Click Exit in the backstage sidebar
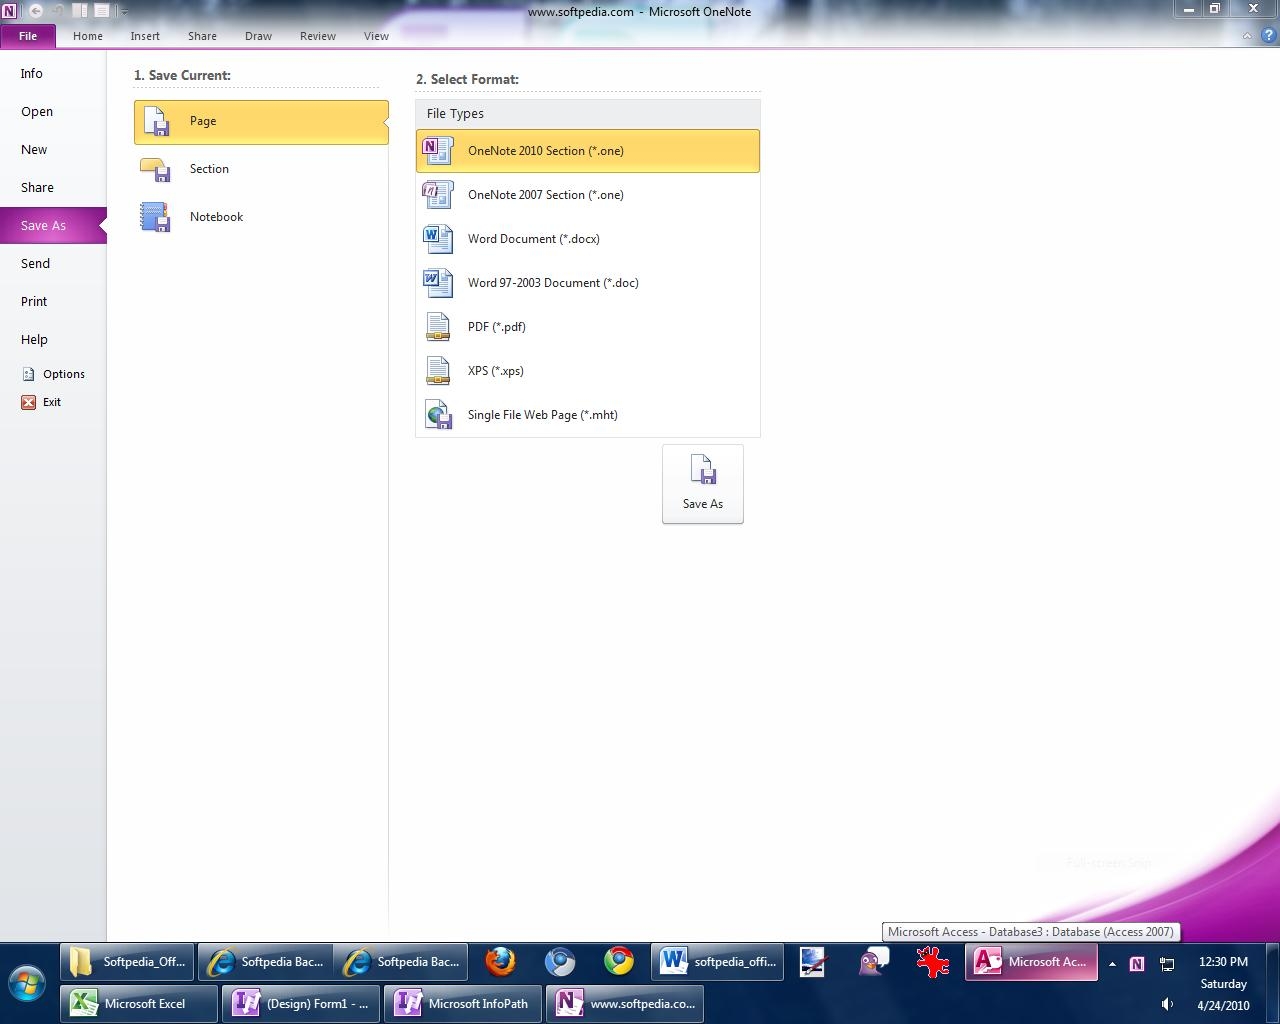The height and width of the screenshot is (1024, 1280). tap(51, 402)
